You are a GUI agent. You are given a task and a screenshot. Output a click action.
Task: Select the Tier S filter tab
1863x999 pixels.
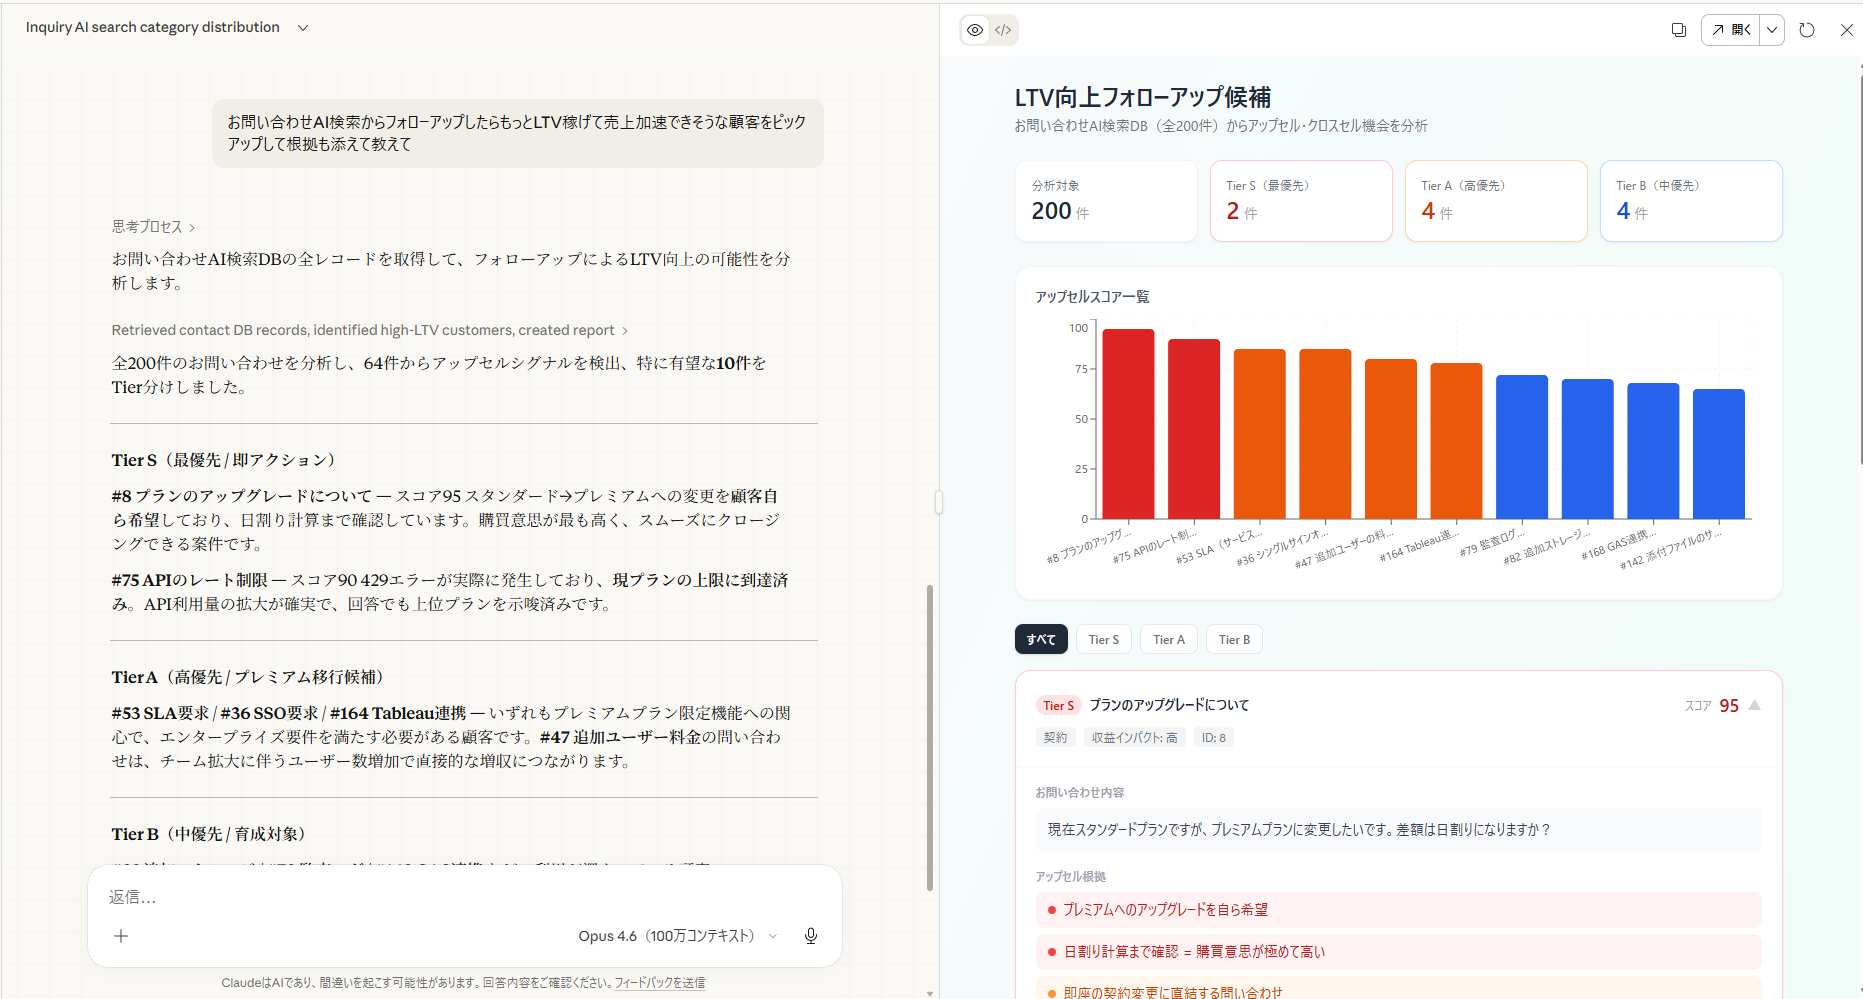point(1103,640)
